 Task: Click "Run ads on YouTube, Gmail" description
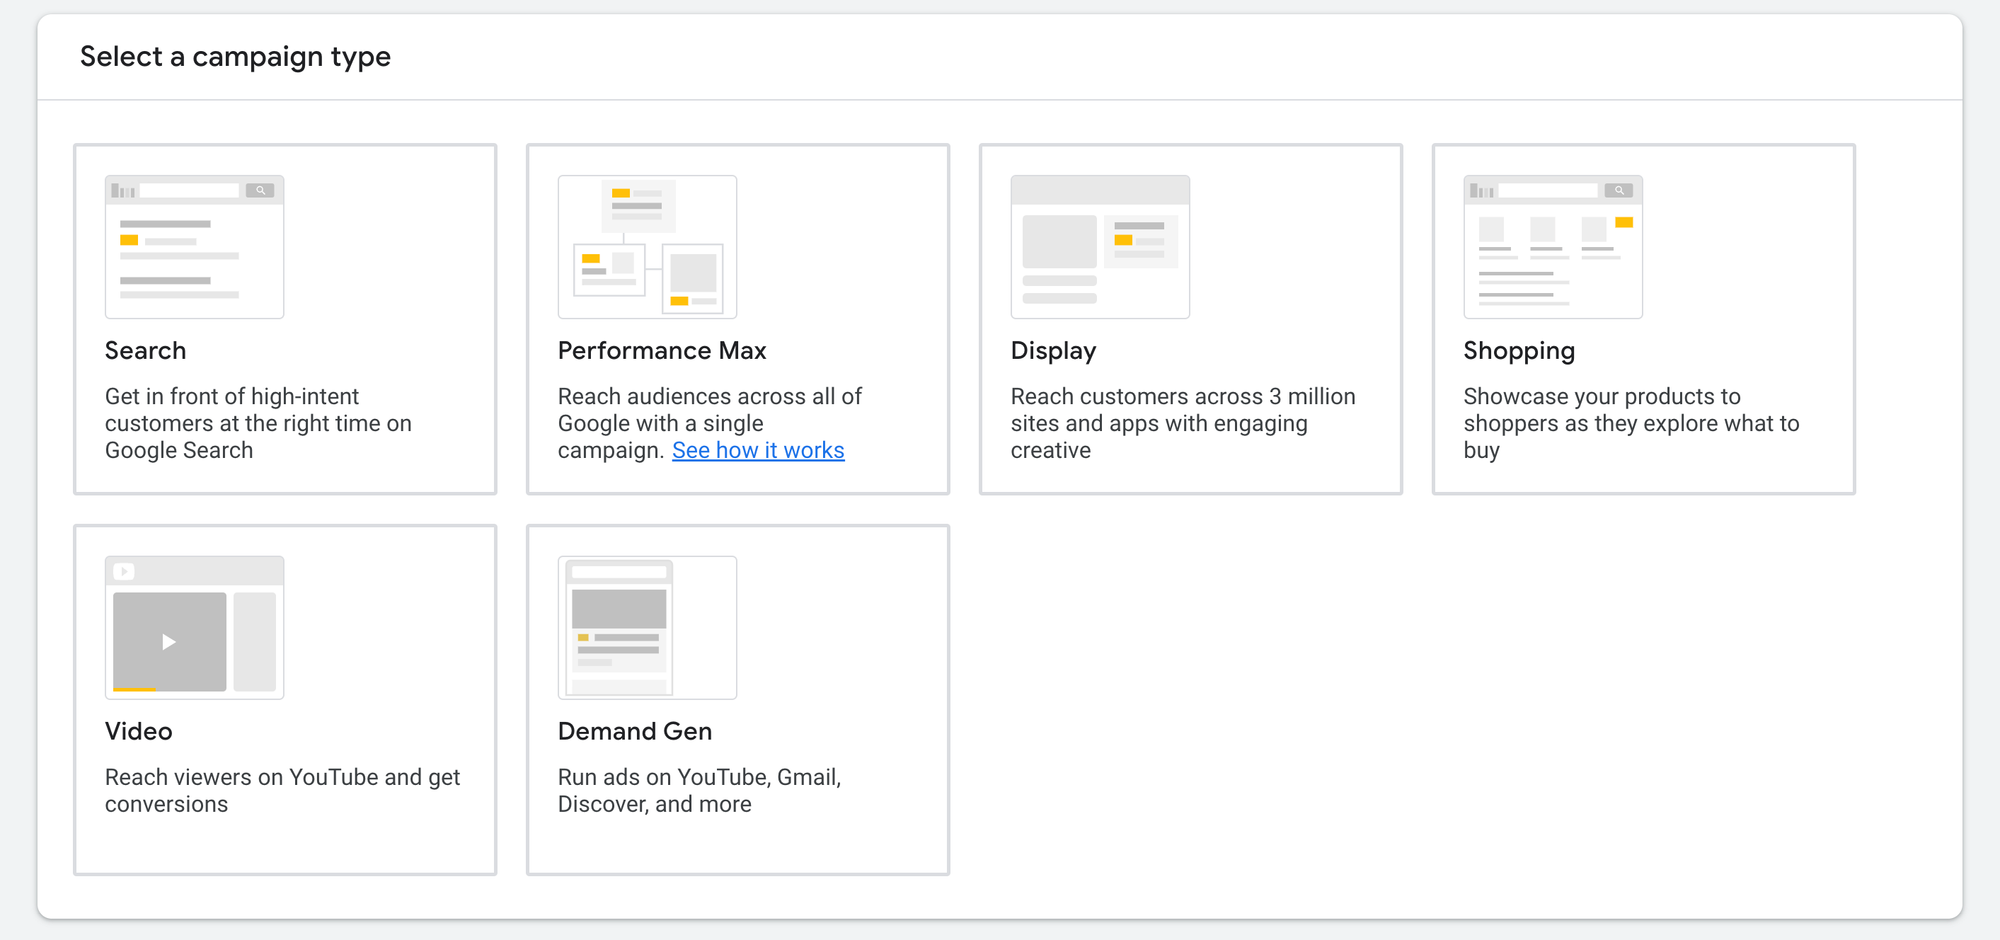(699, 790)
